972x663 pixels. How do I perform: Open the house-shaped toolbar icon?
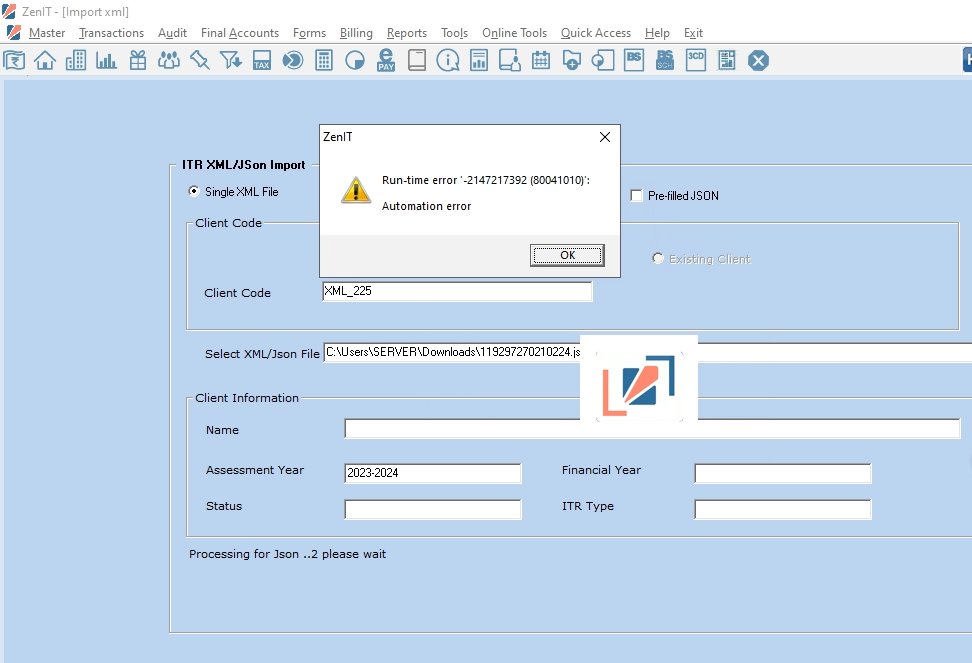click(45, 60)
